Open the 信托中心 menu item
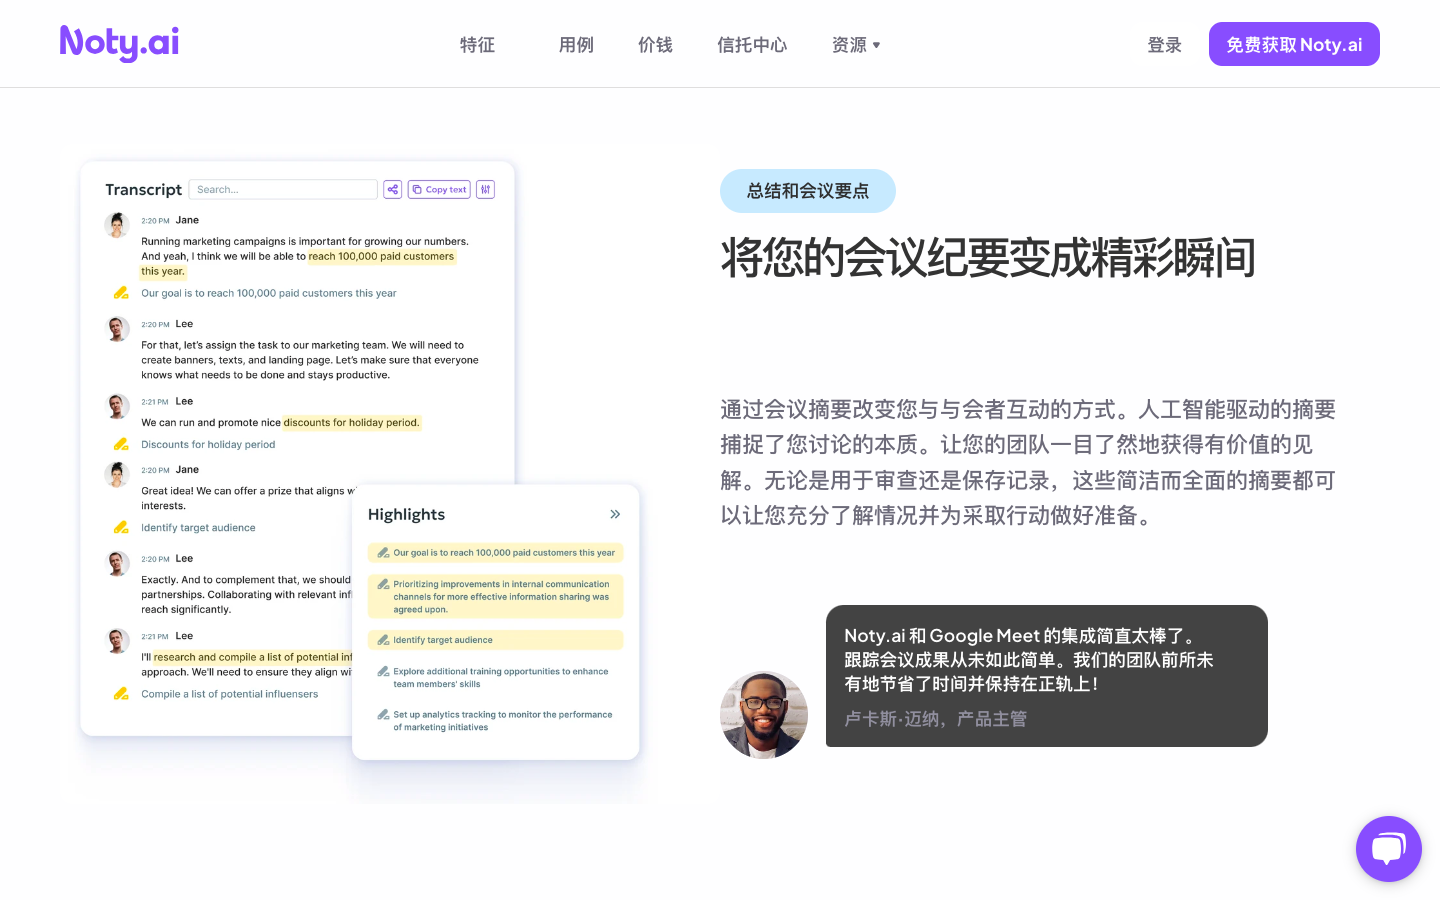 click(752, 44)
